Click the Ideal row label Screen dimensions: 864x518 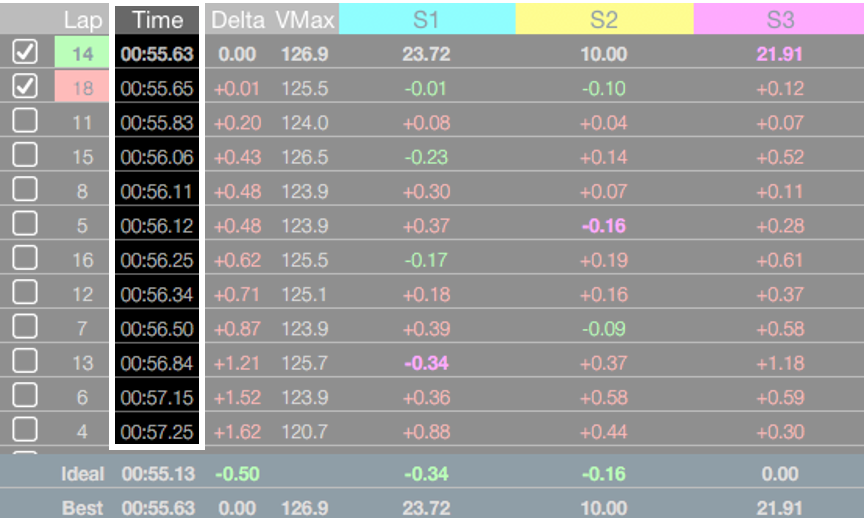[x=83, y=474]
